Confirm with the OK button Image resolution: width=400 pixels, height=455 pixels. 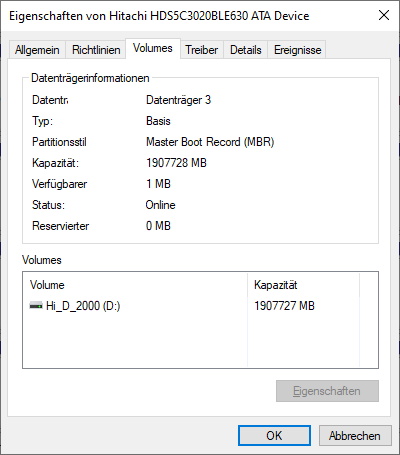tap(274, 435)
